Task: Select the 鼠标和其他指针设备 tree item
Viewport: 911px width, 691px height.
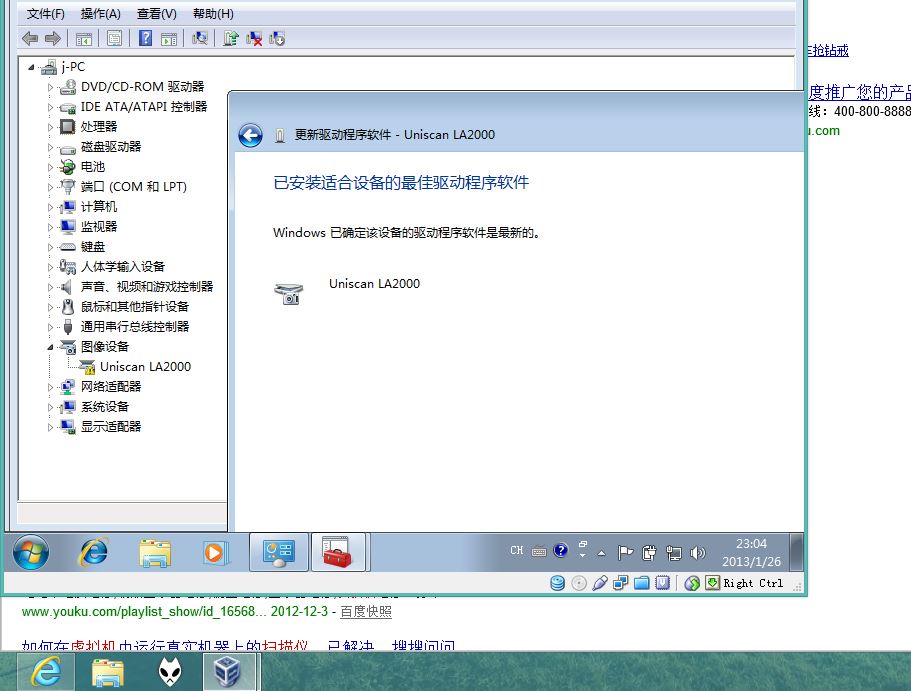Action: (135, 307)
